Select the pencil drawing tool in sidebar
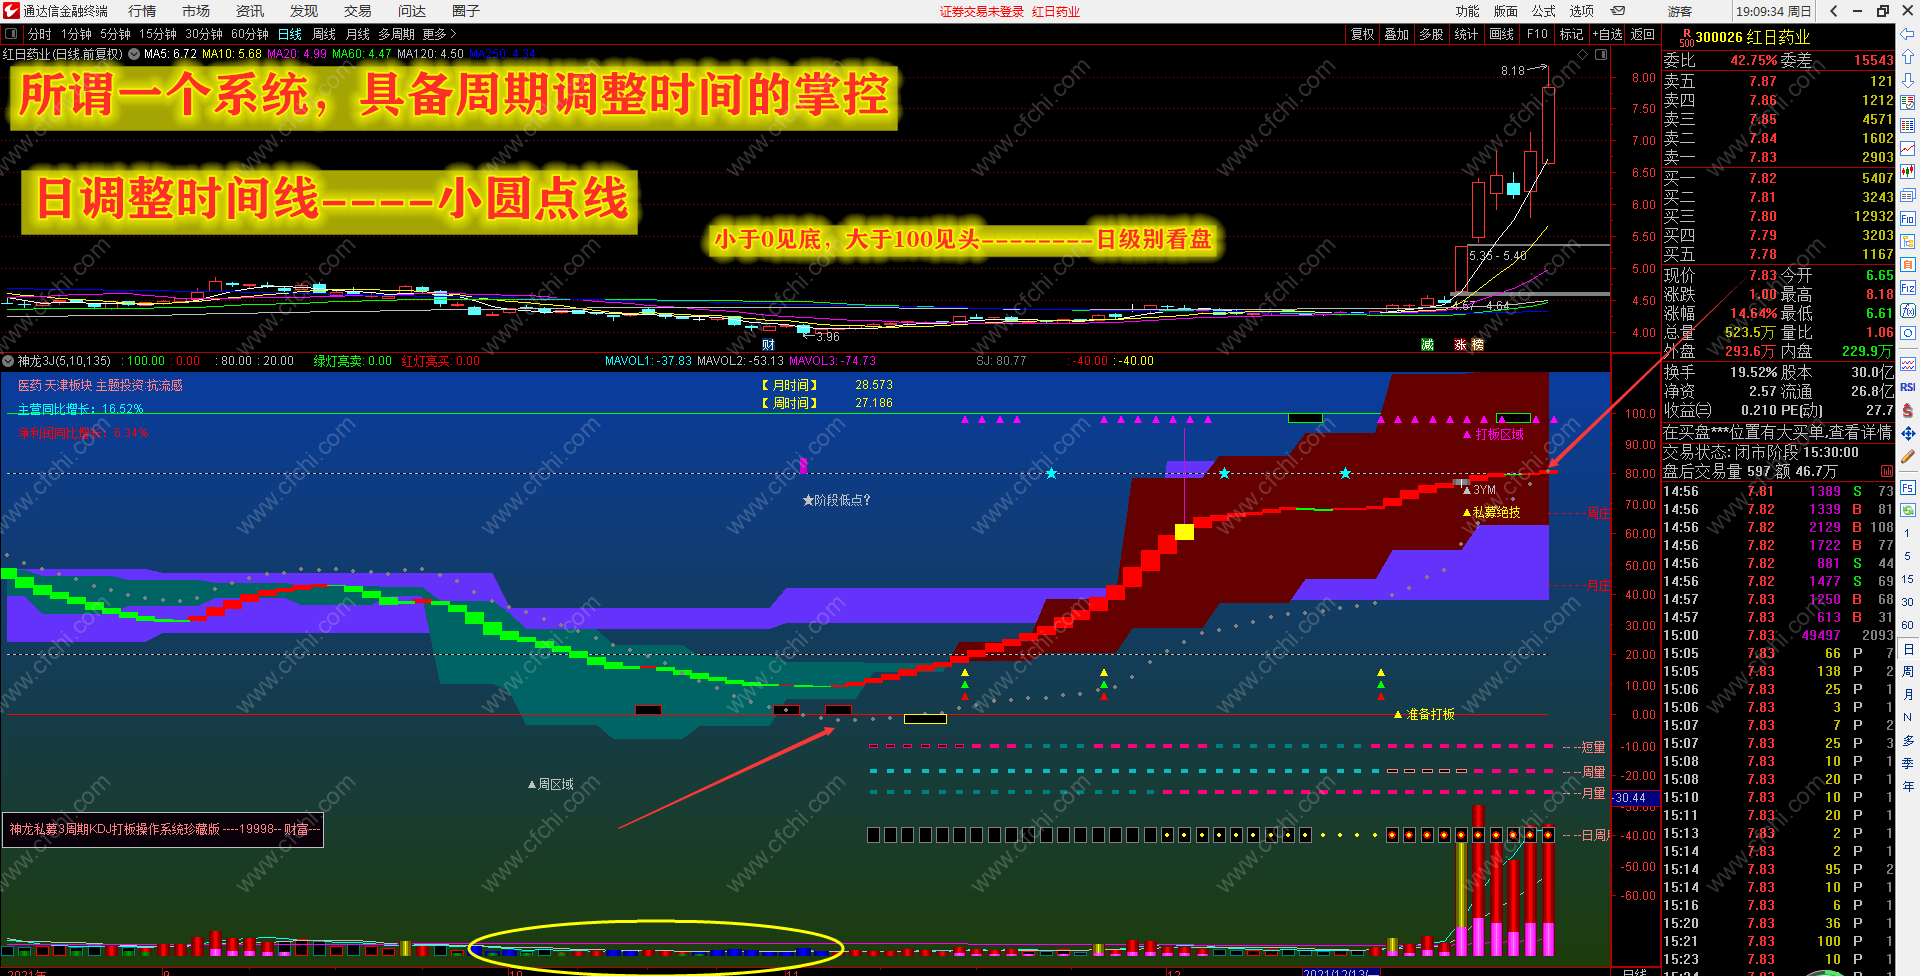The width and height of the screenshot is (1920, 976). tap(1908, 456)
